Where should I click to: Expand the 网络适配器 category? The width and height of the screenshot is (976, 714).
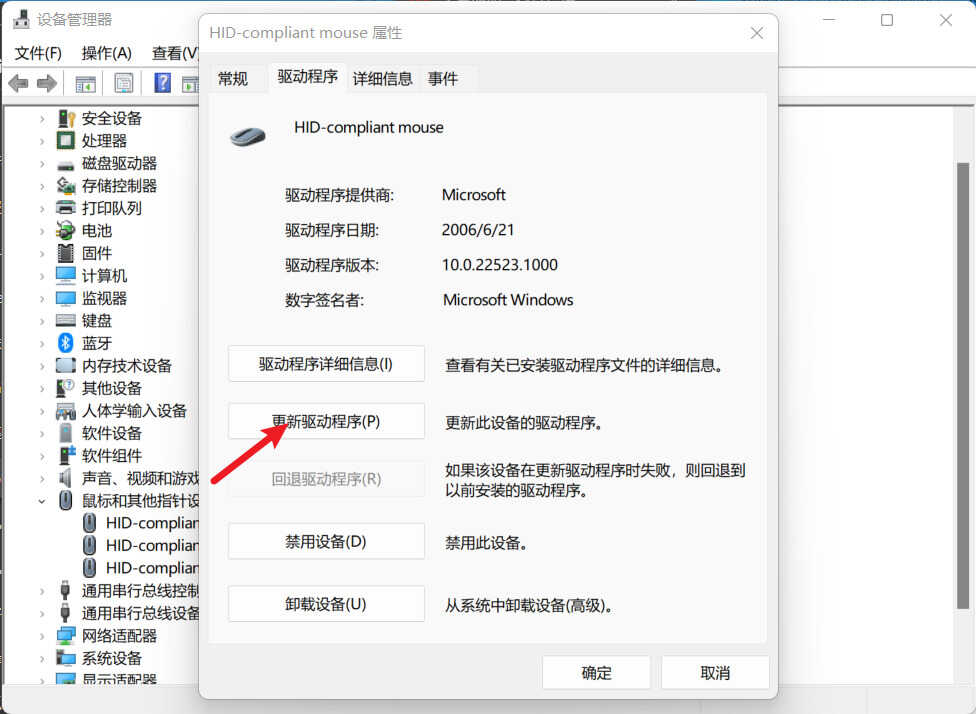tap(42, 636)
